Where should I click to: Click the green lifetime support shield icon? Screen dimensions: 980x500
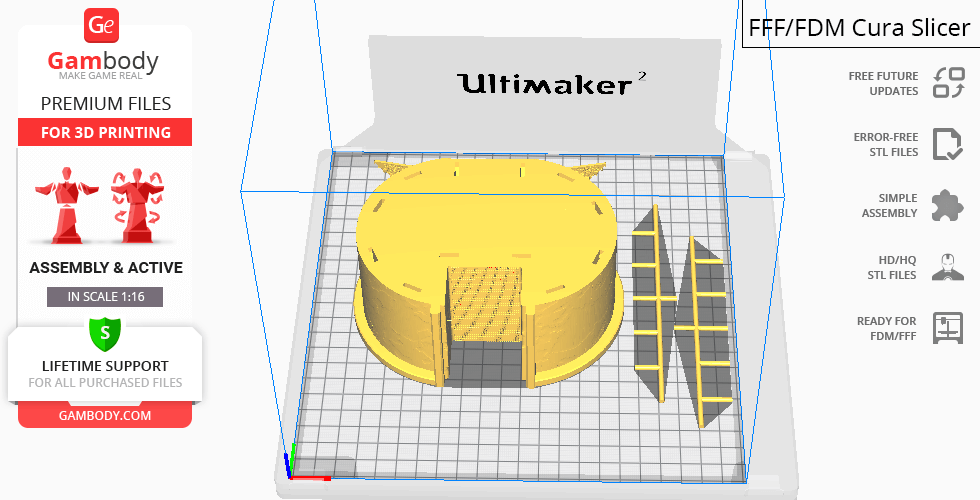104,333
